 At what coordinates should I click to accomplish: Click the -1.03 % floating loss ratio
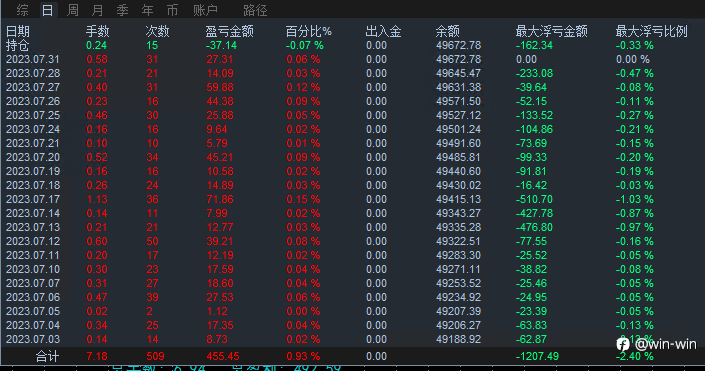pos(634,199)
